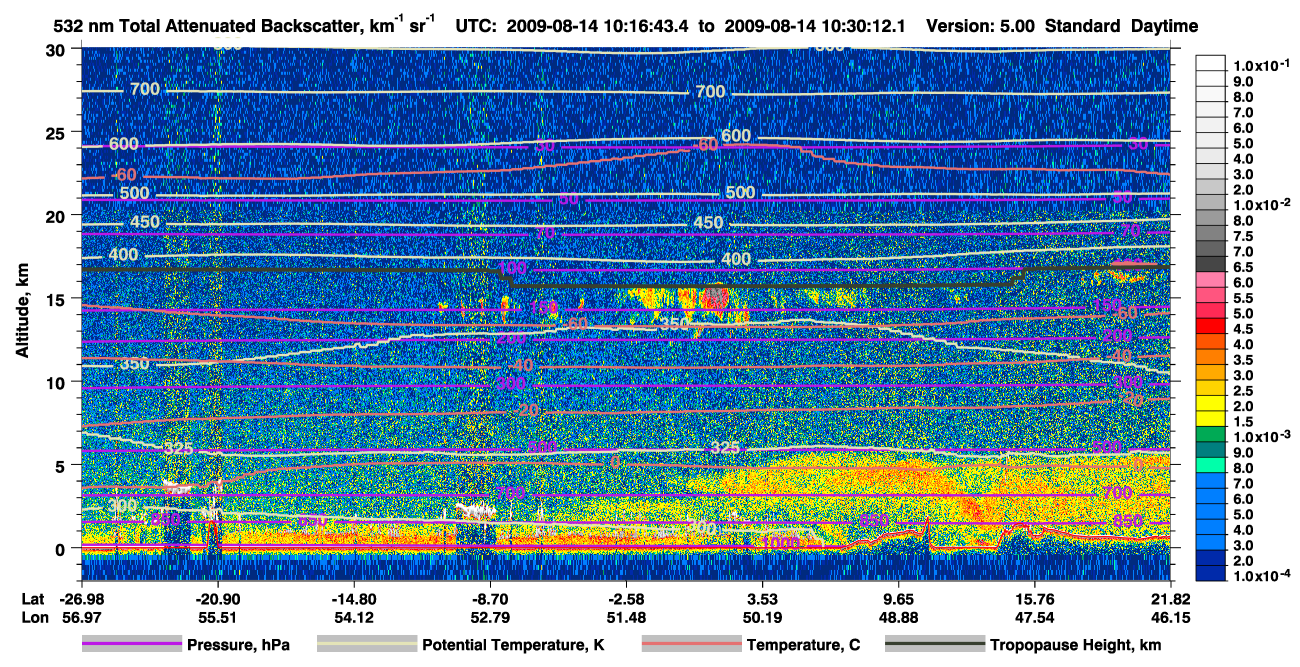Click longitude value '51.48'
1300x667 pixels.
(626, 617)
